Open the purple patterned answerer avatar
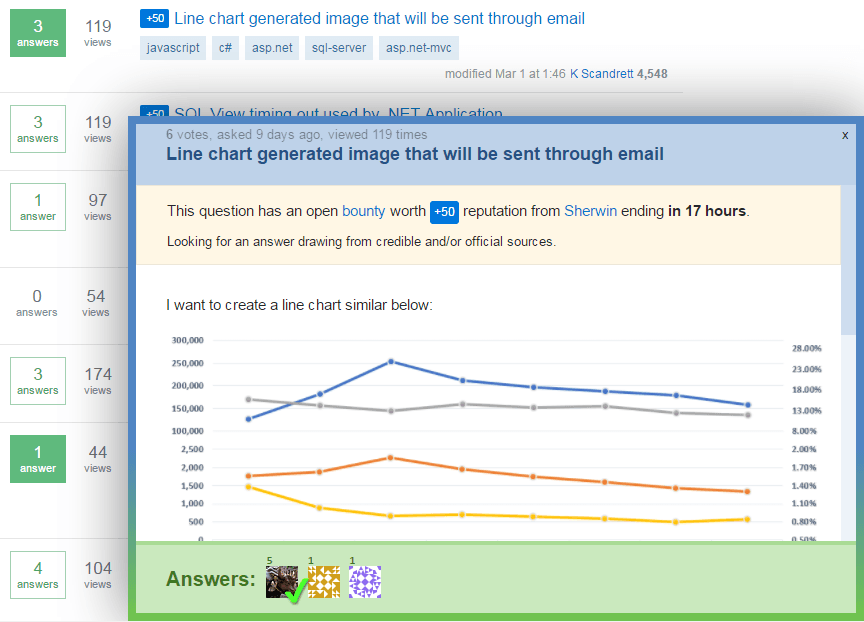Image resolution: width=864 pixels, height=622 pixels. 365,581
